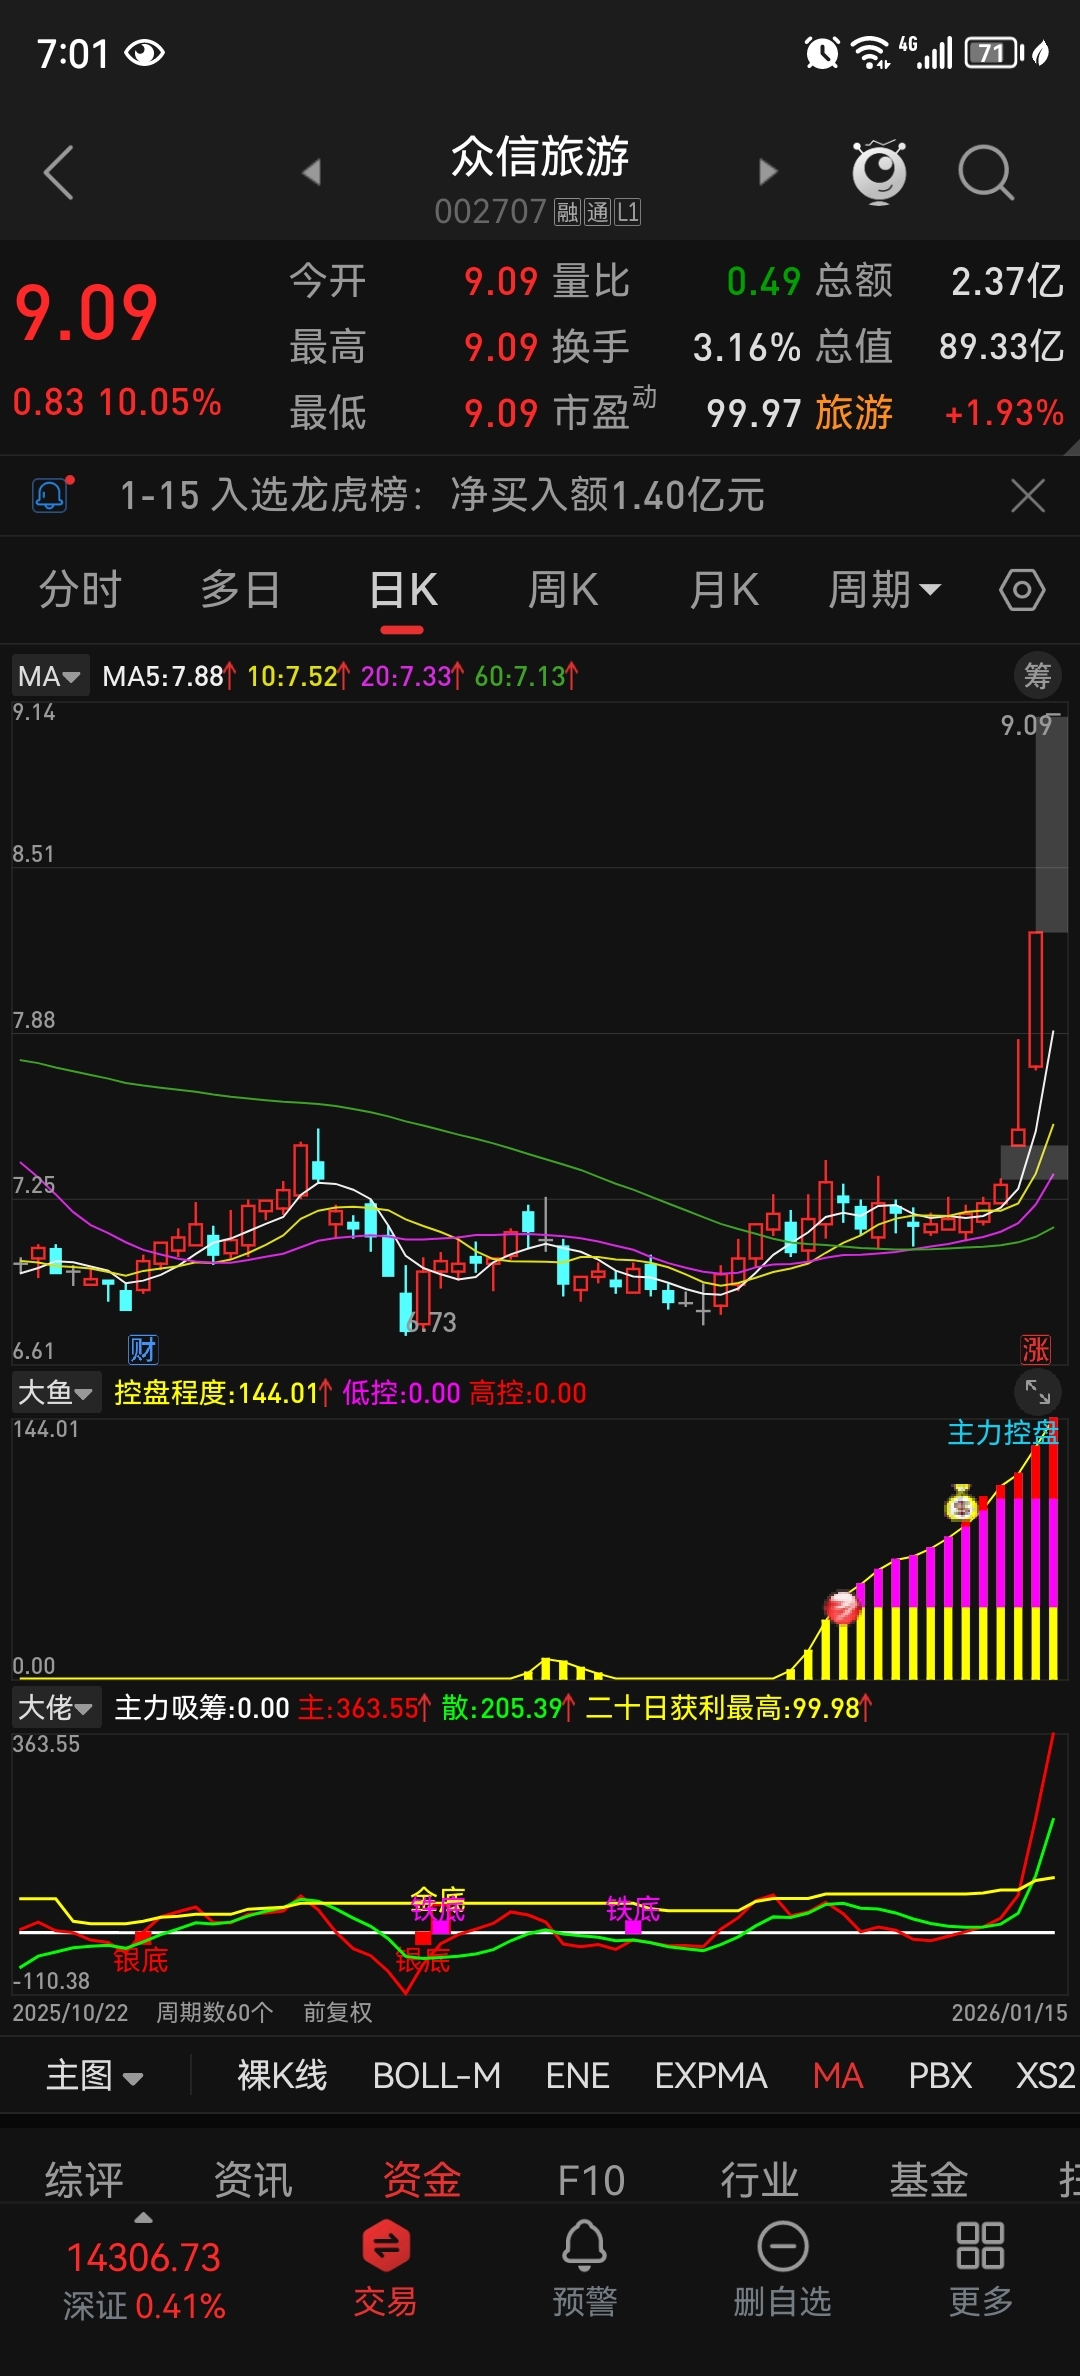
Task: Tap the 主力控盘 label on indicator
Action: pos(1003,1433)
